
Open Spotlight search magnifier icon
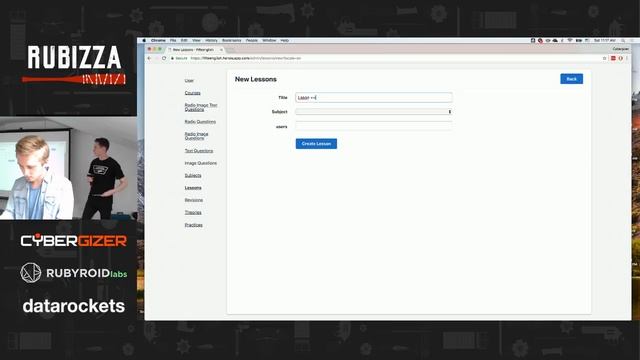tap(623, 40)
